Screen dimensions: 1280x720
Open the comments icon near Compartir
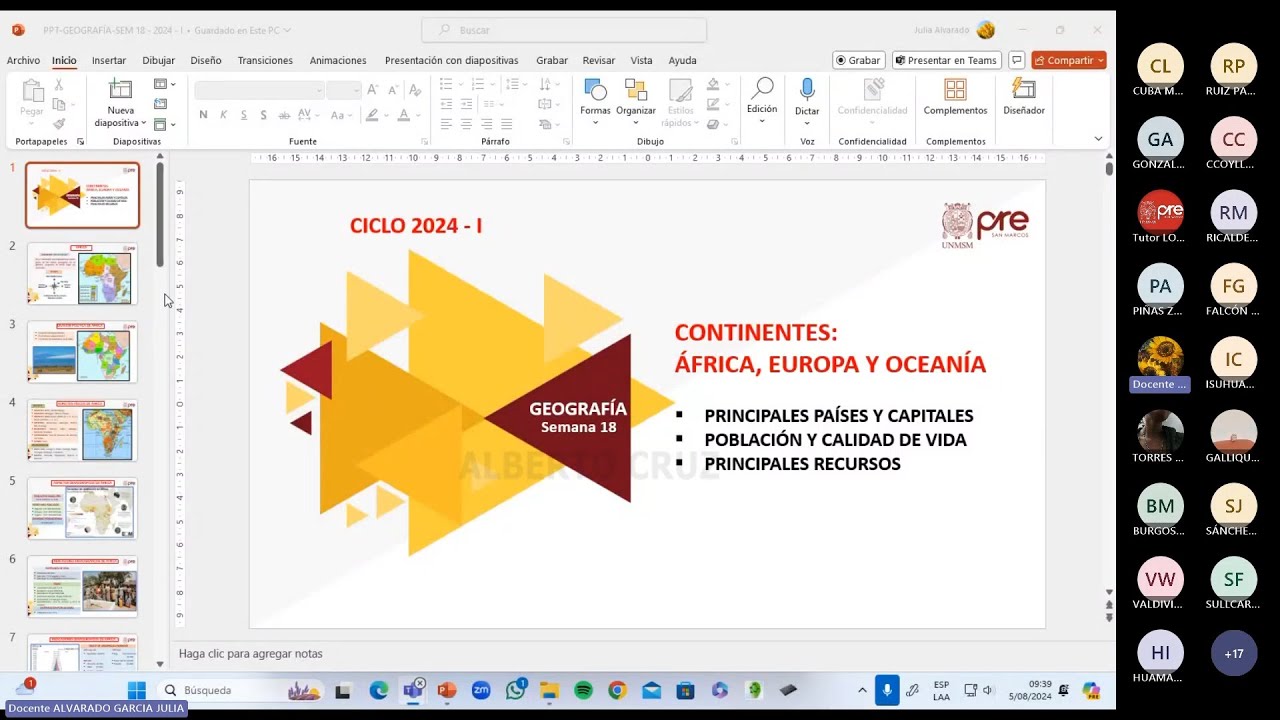pyautogui.click(x=1016, y=60)
